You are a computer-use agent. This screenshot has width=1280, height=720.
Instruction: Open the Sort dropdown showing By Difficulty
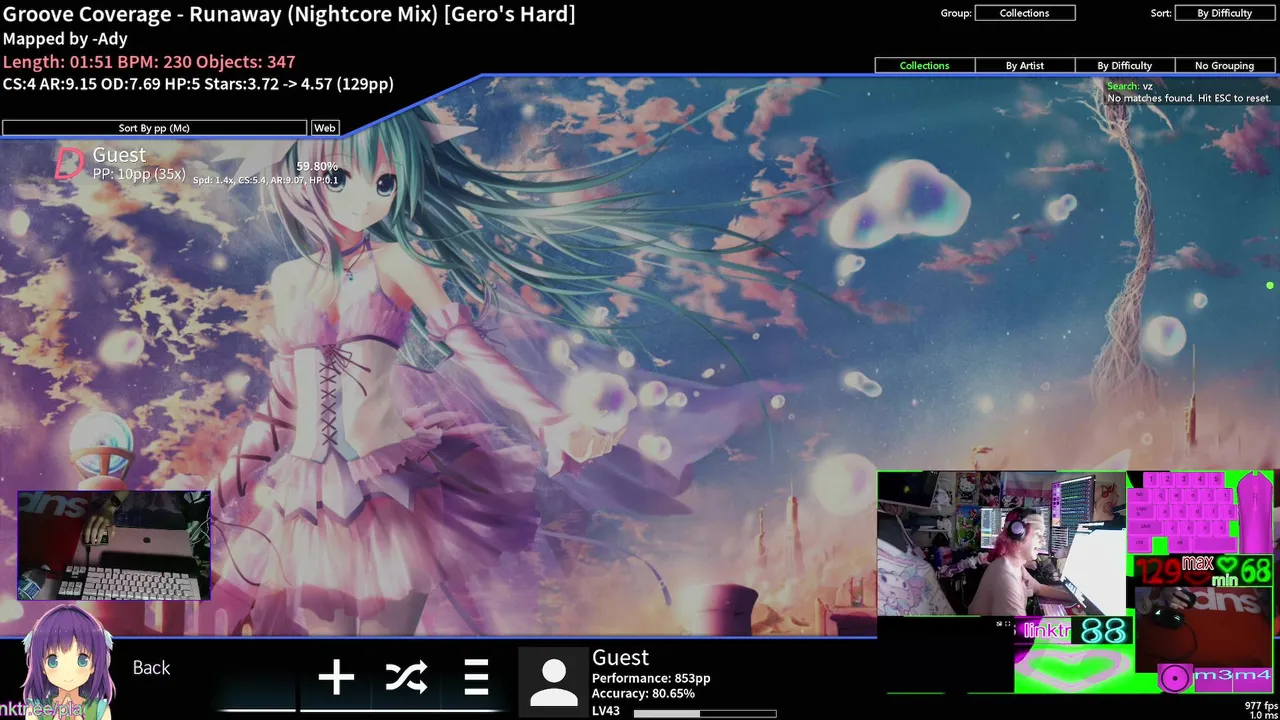pos(1225,13)
